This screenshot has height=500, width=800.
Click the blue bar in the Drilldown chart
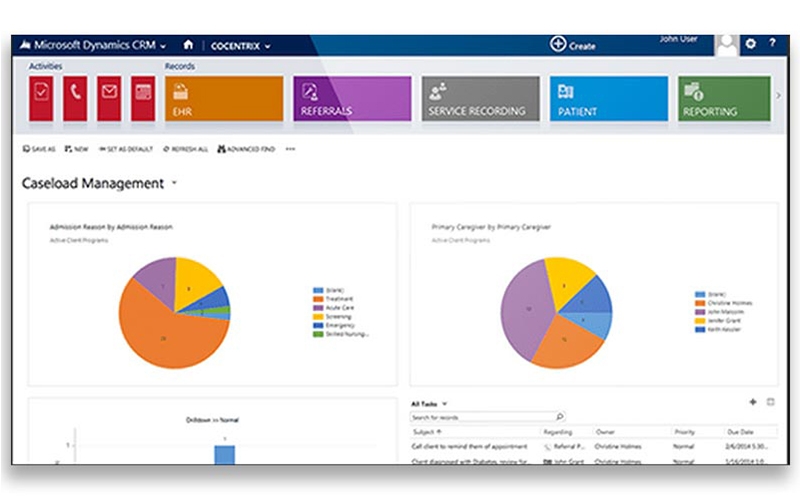224,455
